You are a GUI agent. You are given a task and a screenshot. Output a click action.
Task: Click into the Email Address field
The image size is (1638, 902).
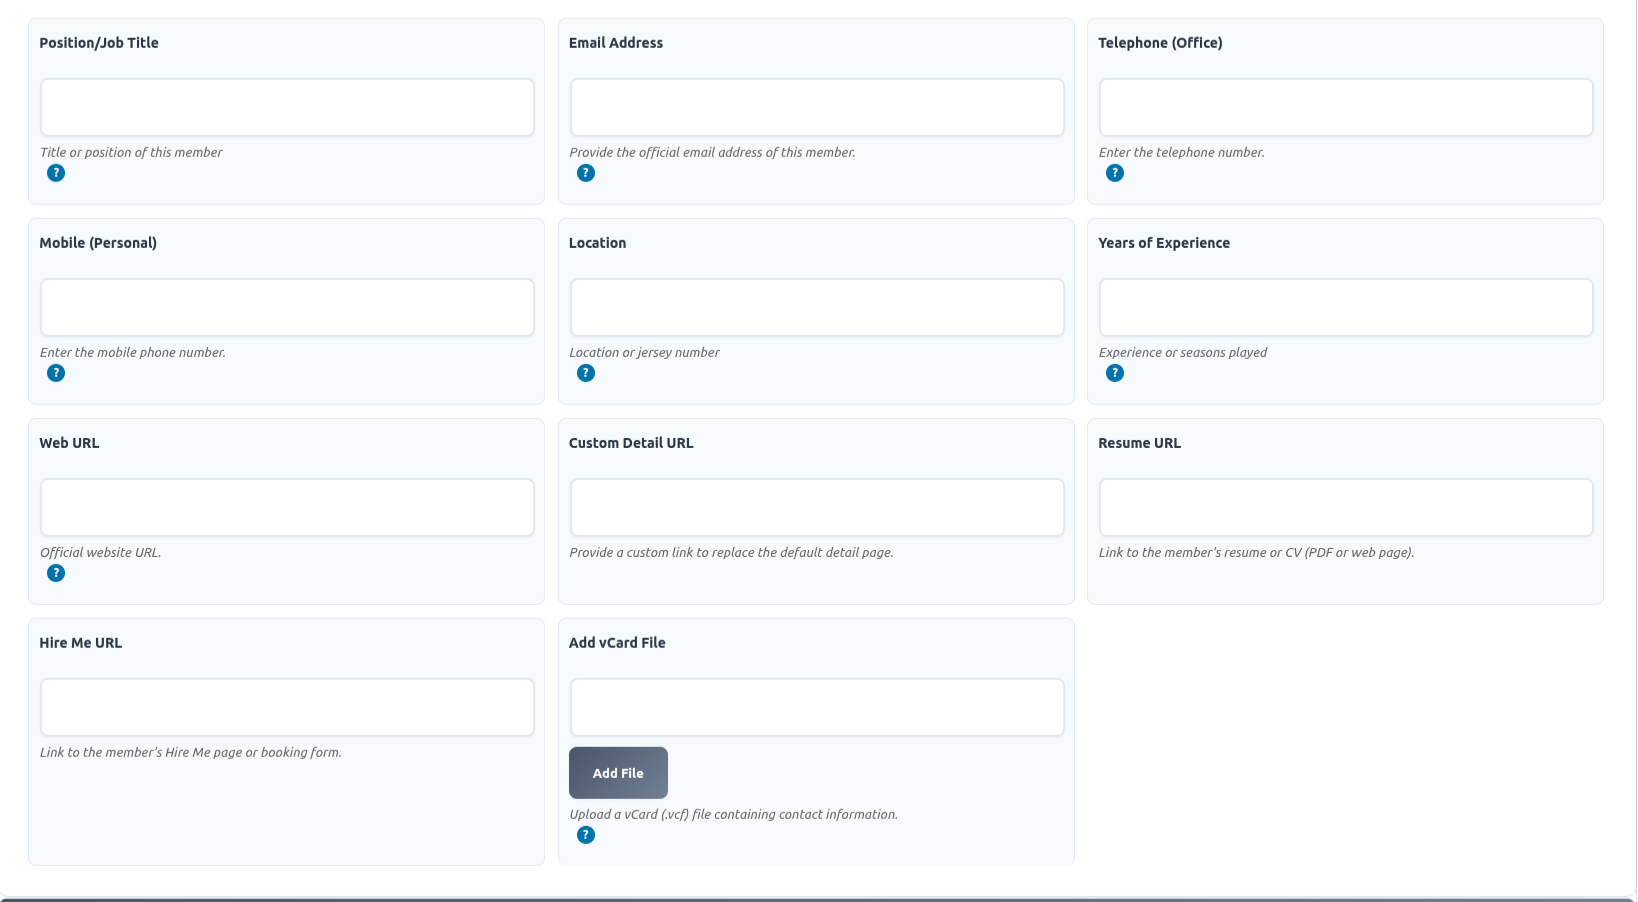[x=816, y=107]
